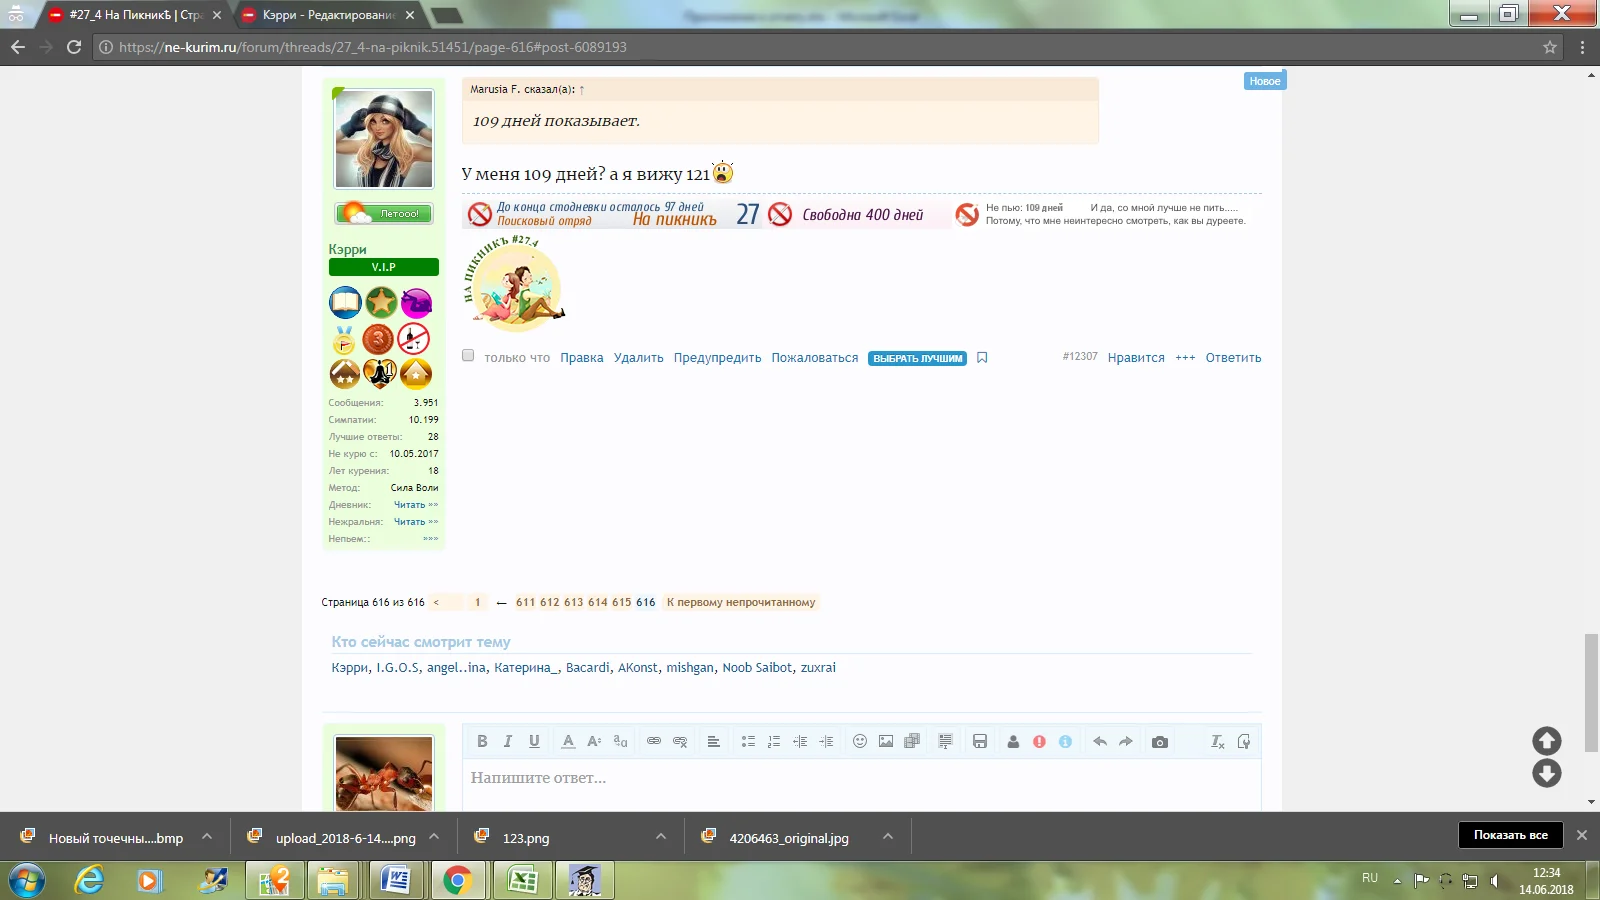Viewport: 1600px width, 900px height.
Task: Click 'К первому непрочитанному' link
Action: [x=741, y=602]
